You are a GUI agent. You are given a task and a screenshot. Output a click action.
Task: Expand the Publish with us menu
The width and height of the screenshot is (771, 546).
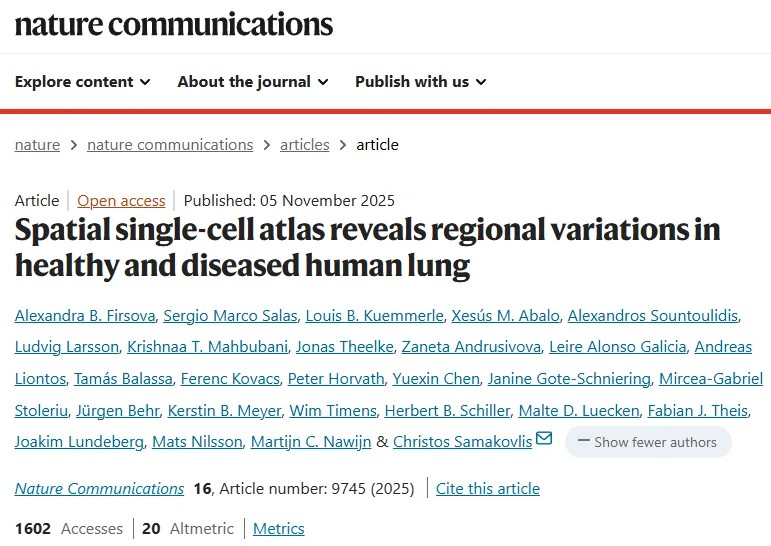click(420, 82)
